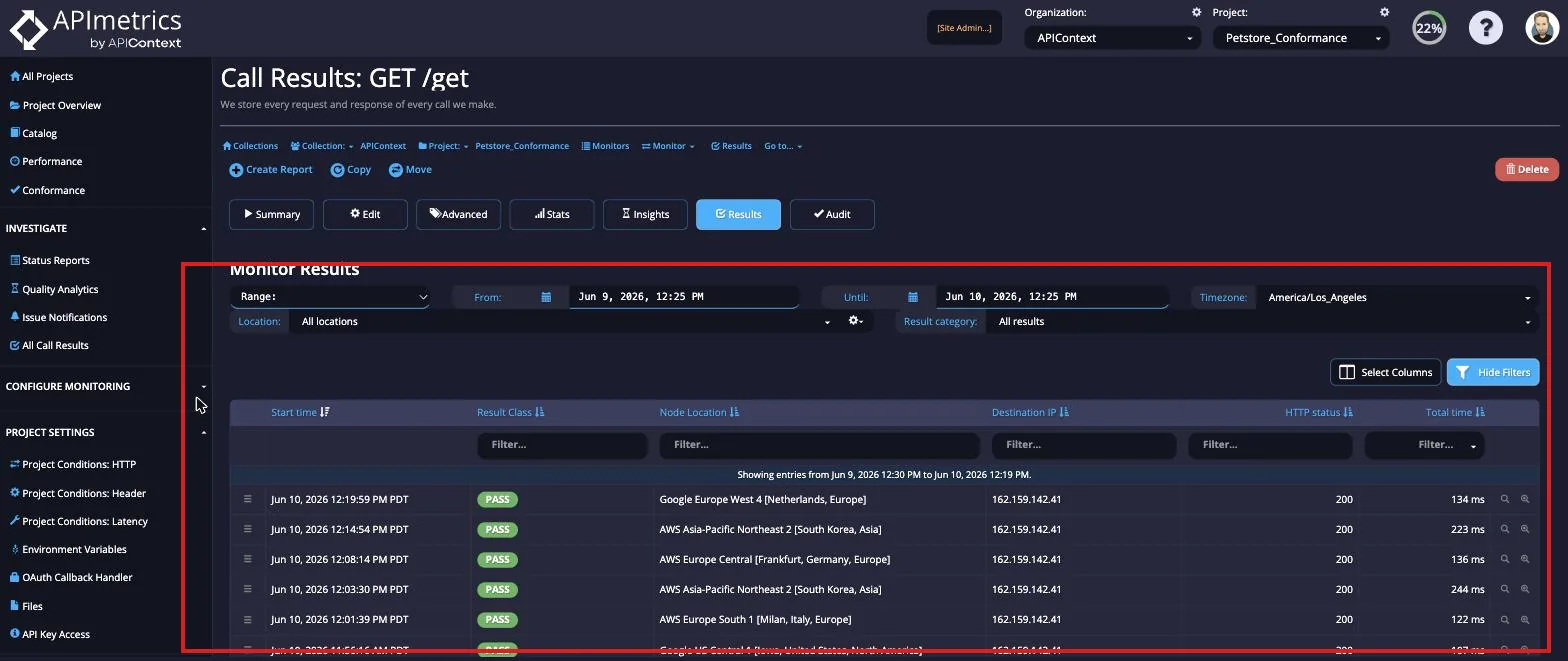Viewport: 1568px width, 661px height.
Task: Click Select Columns button
Action: tap(1385, 372)
